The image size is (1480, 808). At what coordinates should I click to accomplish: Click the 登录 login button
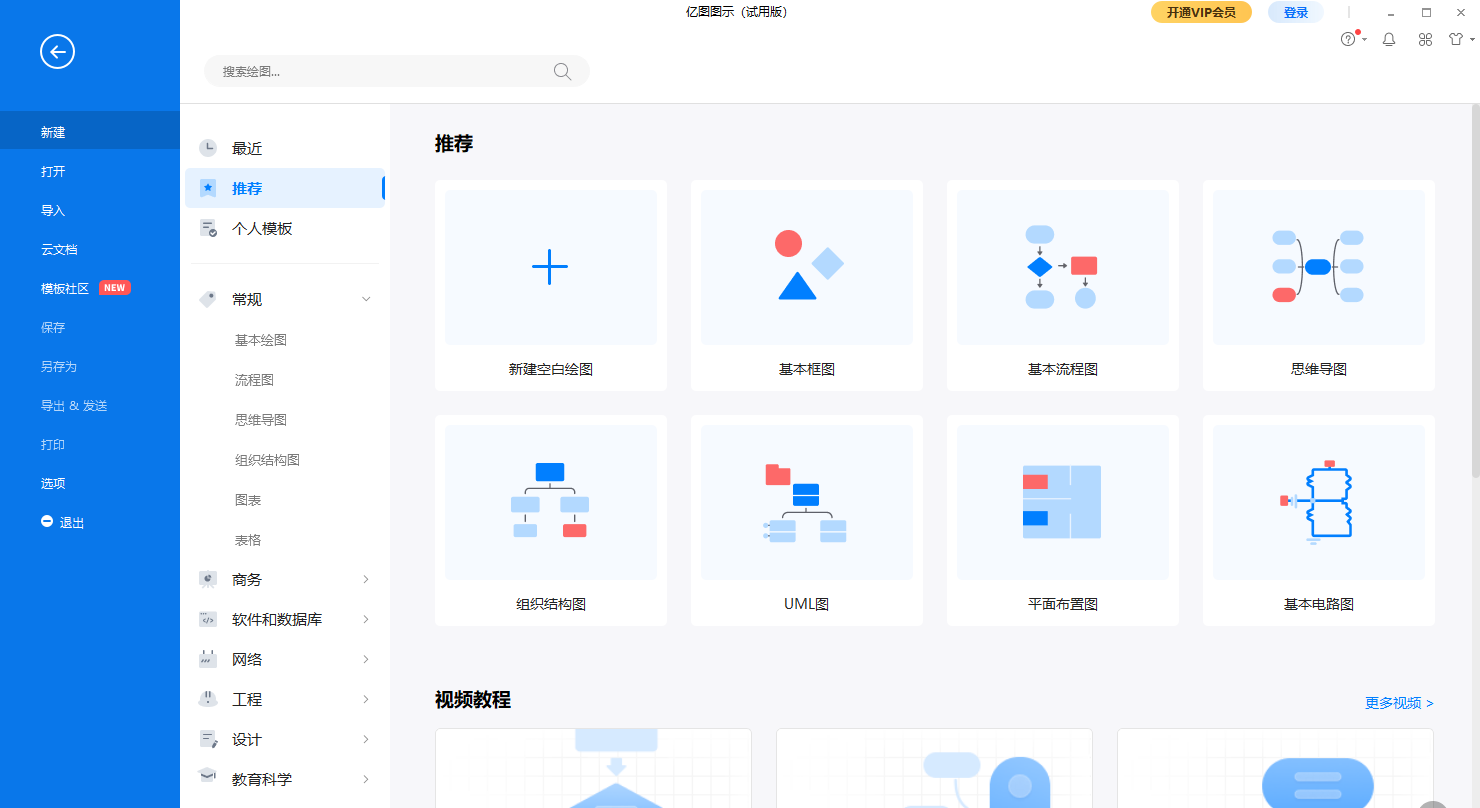click(1295, 12)
